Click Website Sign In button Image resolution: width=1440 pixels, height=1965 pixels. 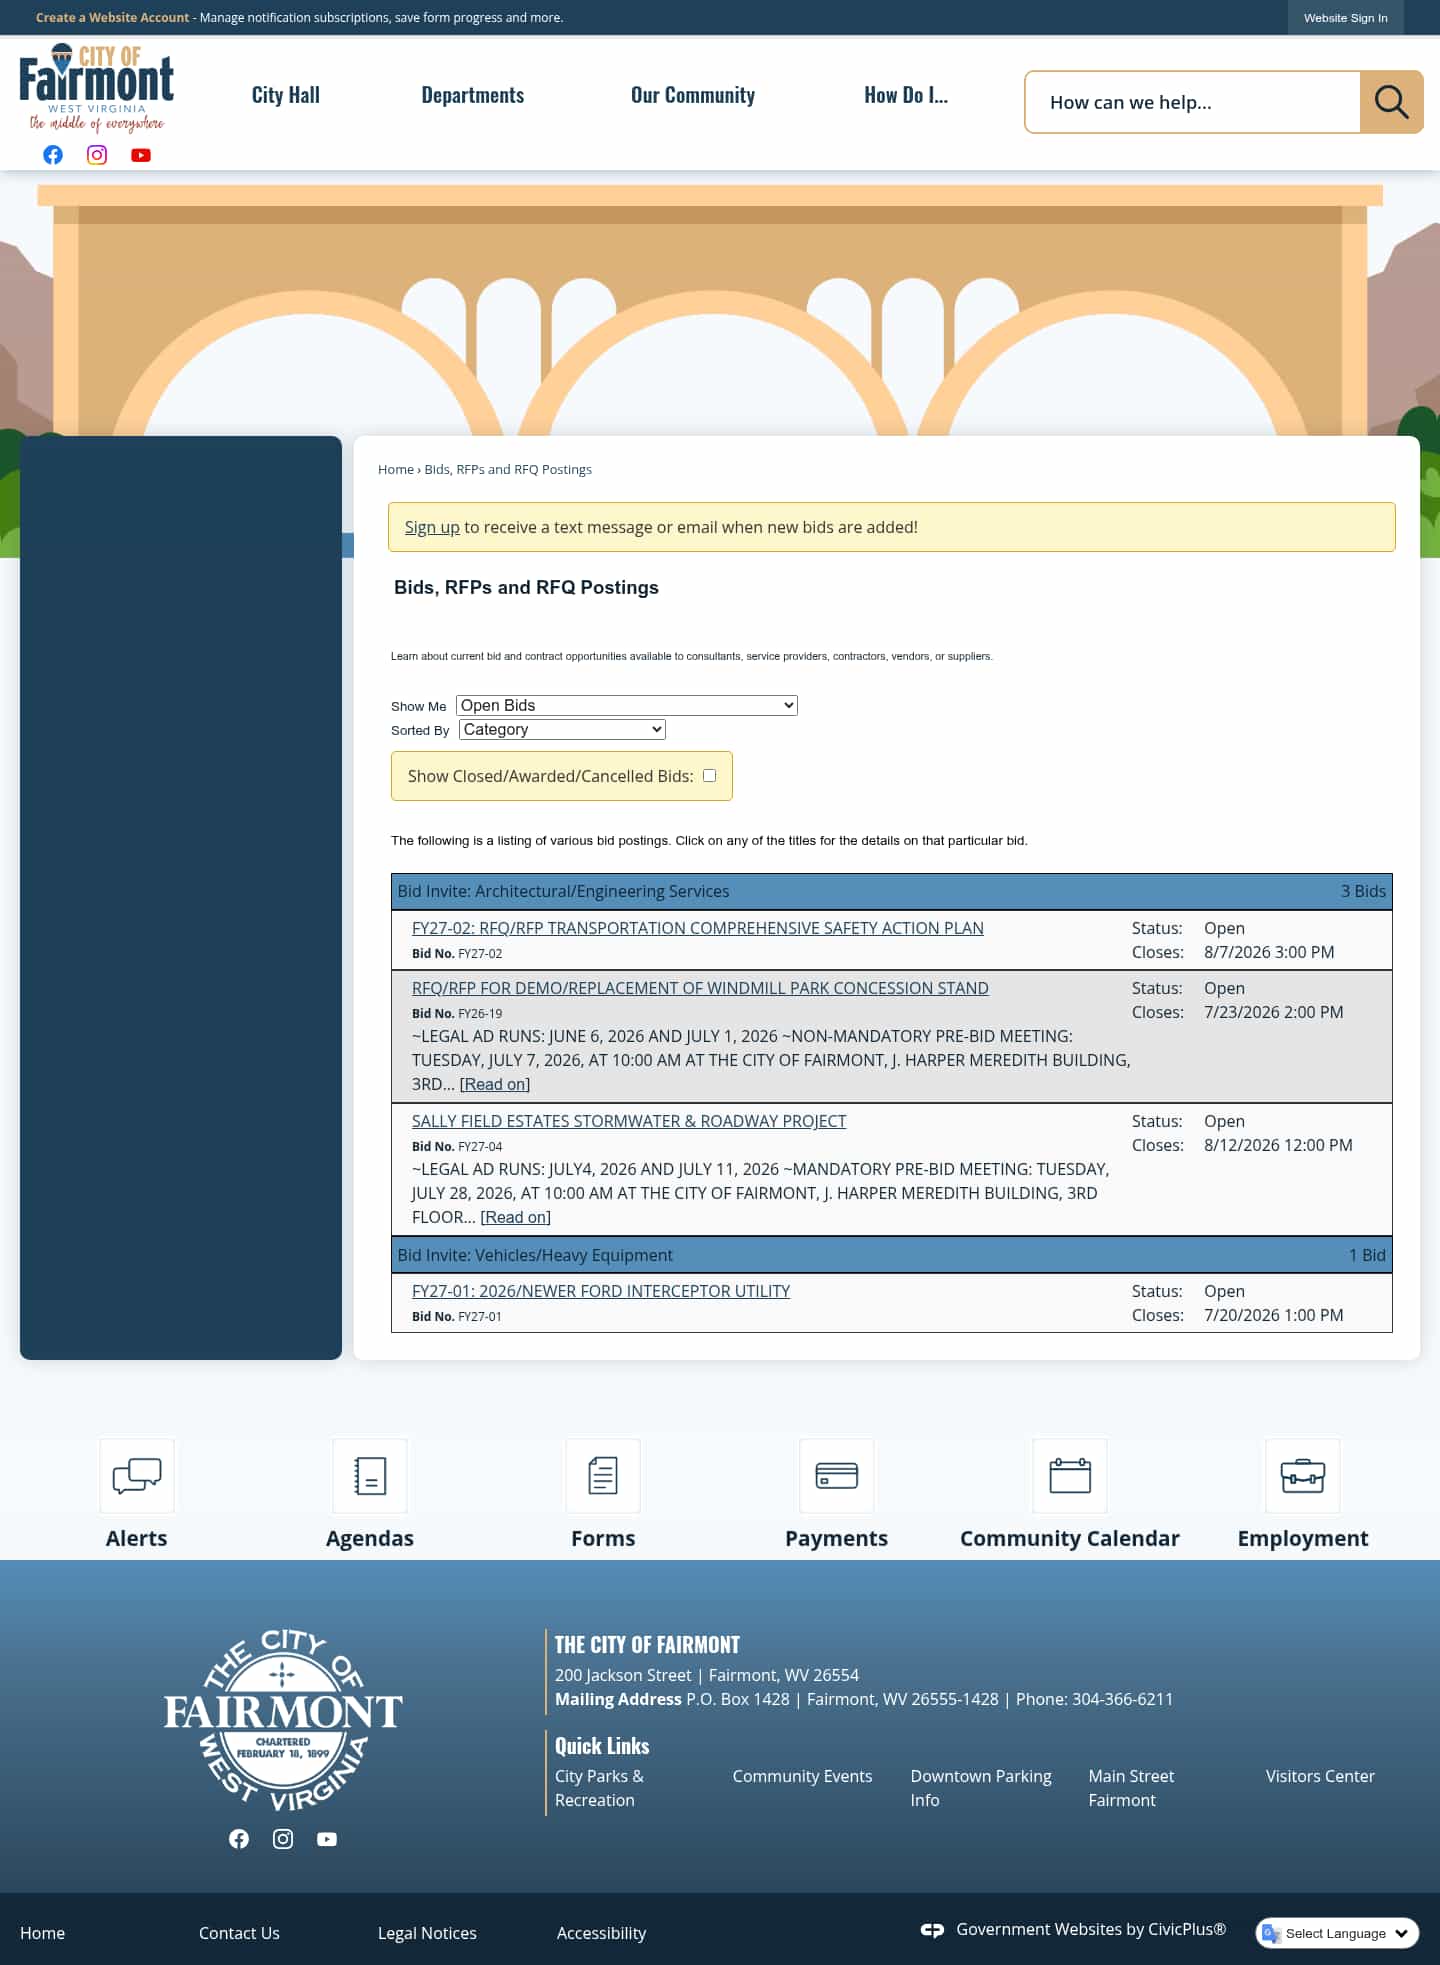coord(1345,18)
